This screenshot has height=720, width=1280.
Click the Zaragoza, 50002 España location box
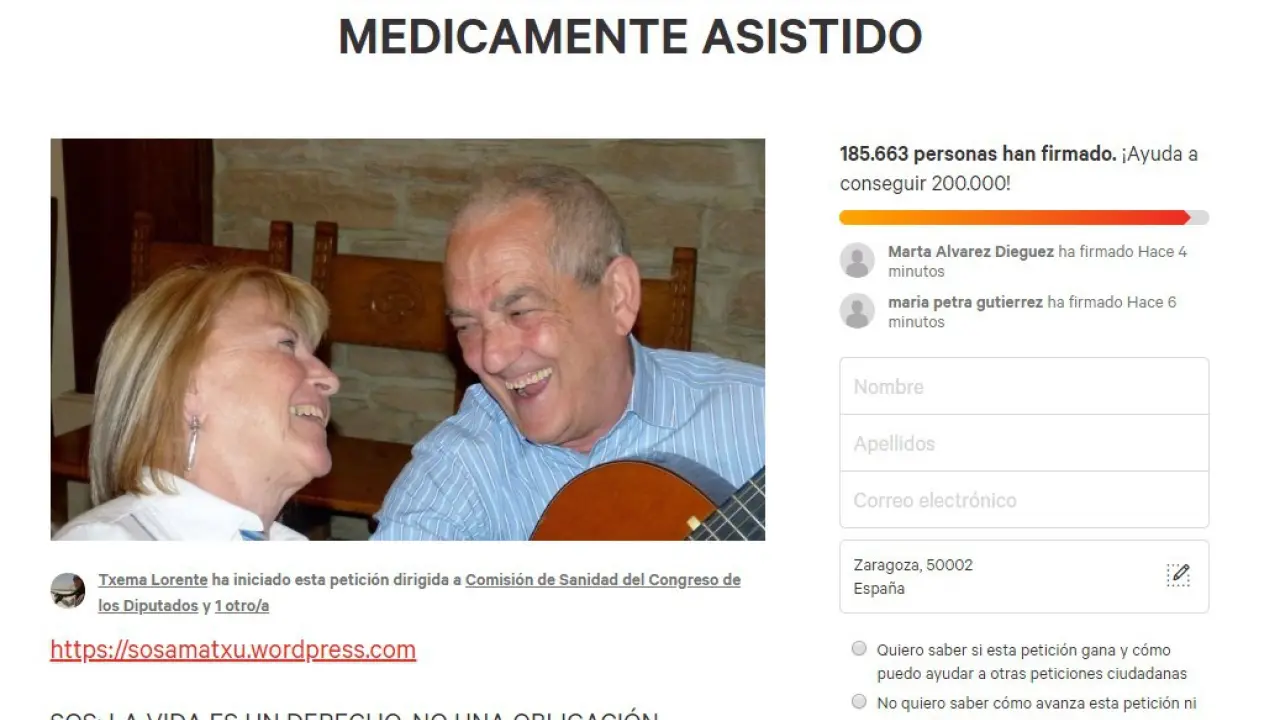[1024, 577]
